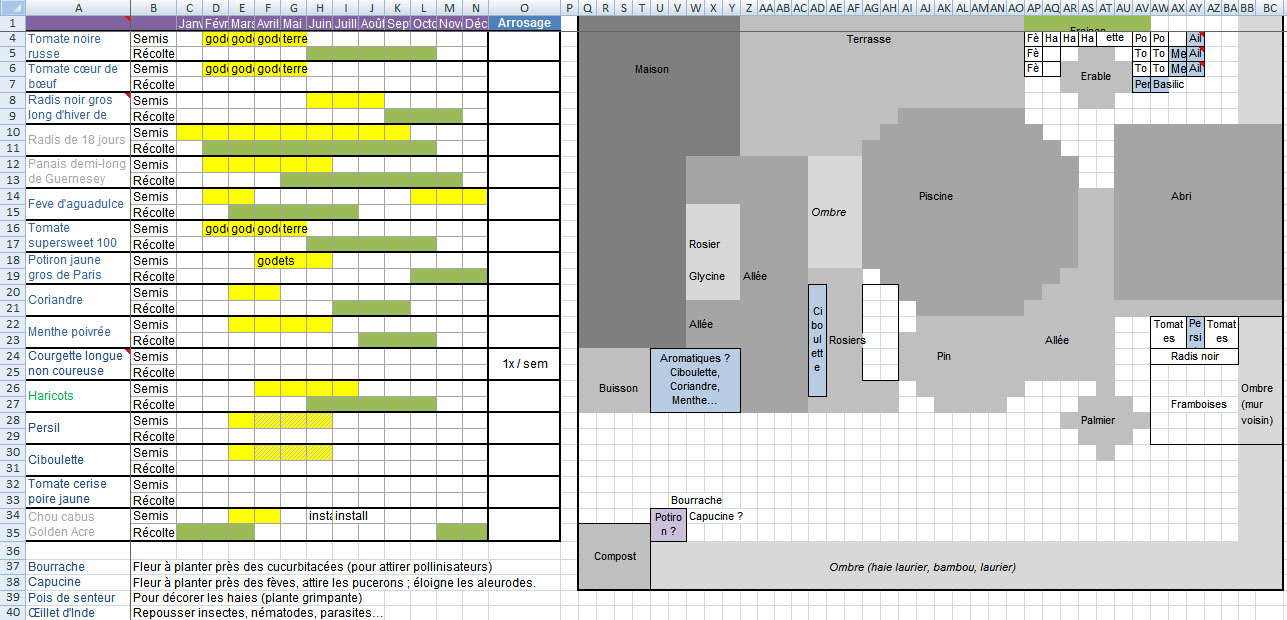Select the '1x / sem' watering cell
This screenshot has height=620, width=1287.
(x=524, y=364)
